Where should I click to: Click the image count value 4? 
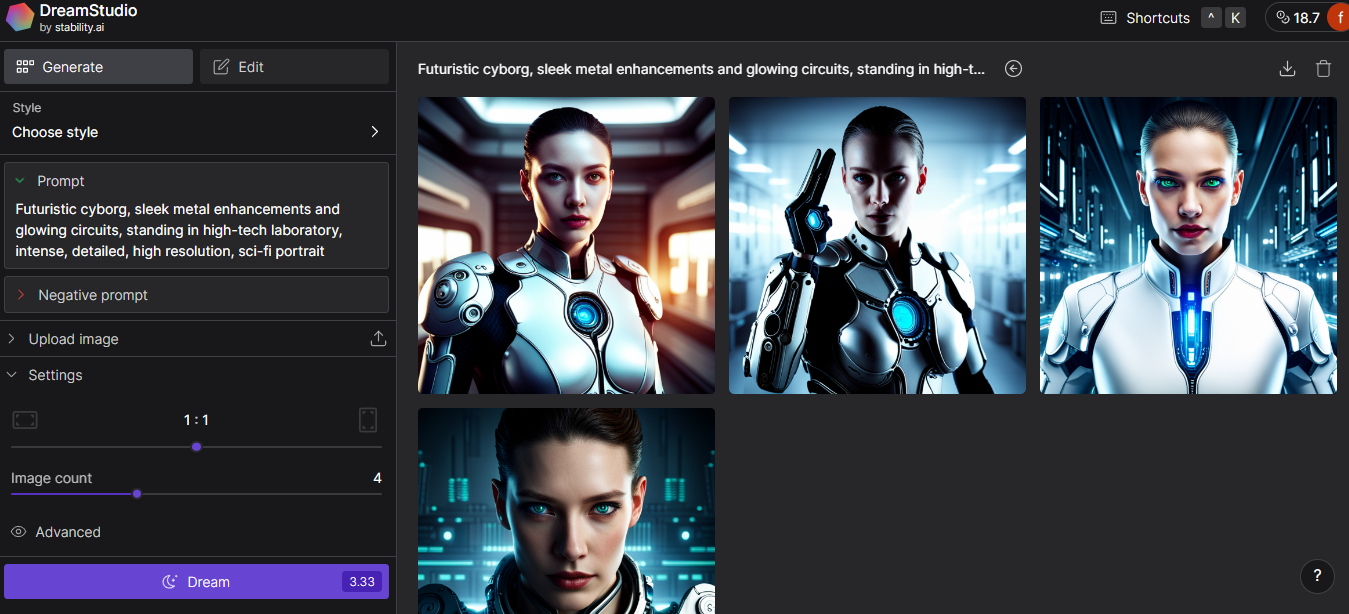pos(377,478)
